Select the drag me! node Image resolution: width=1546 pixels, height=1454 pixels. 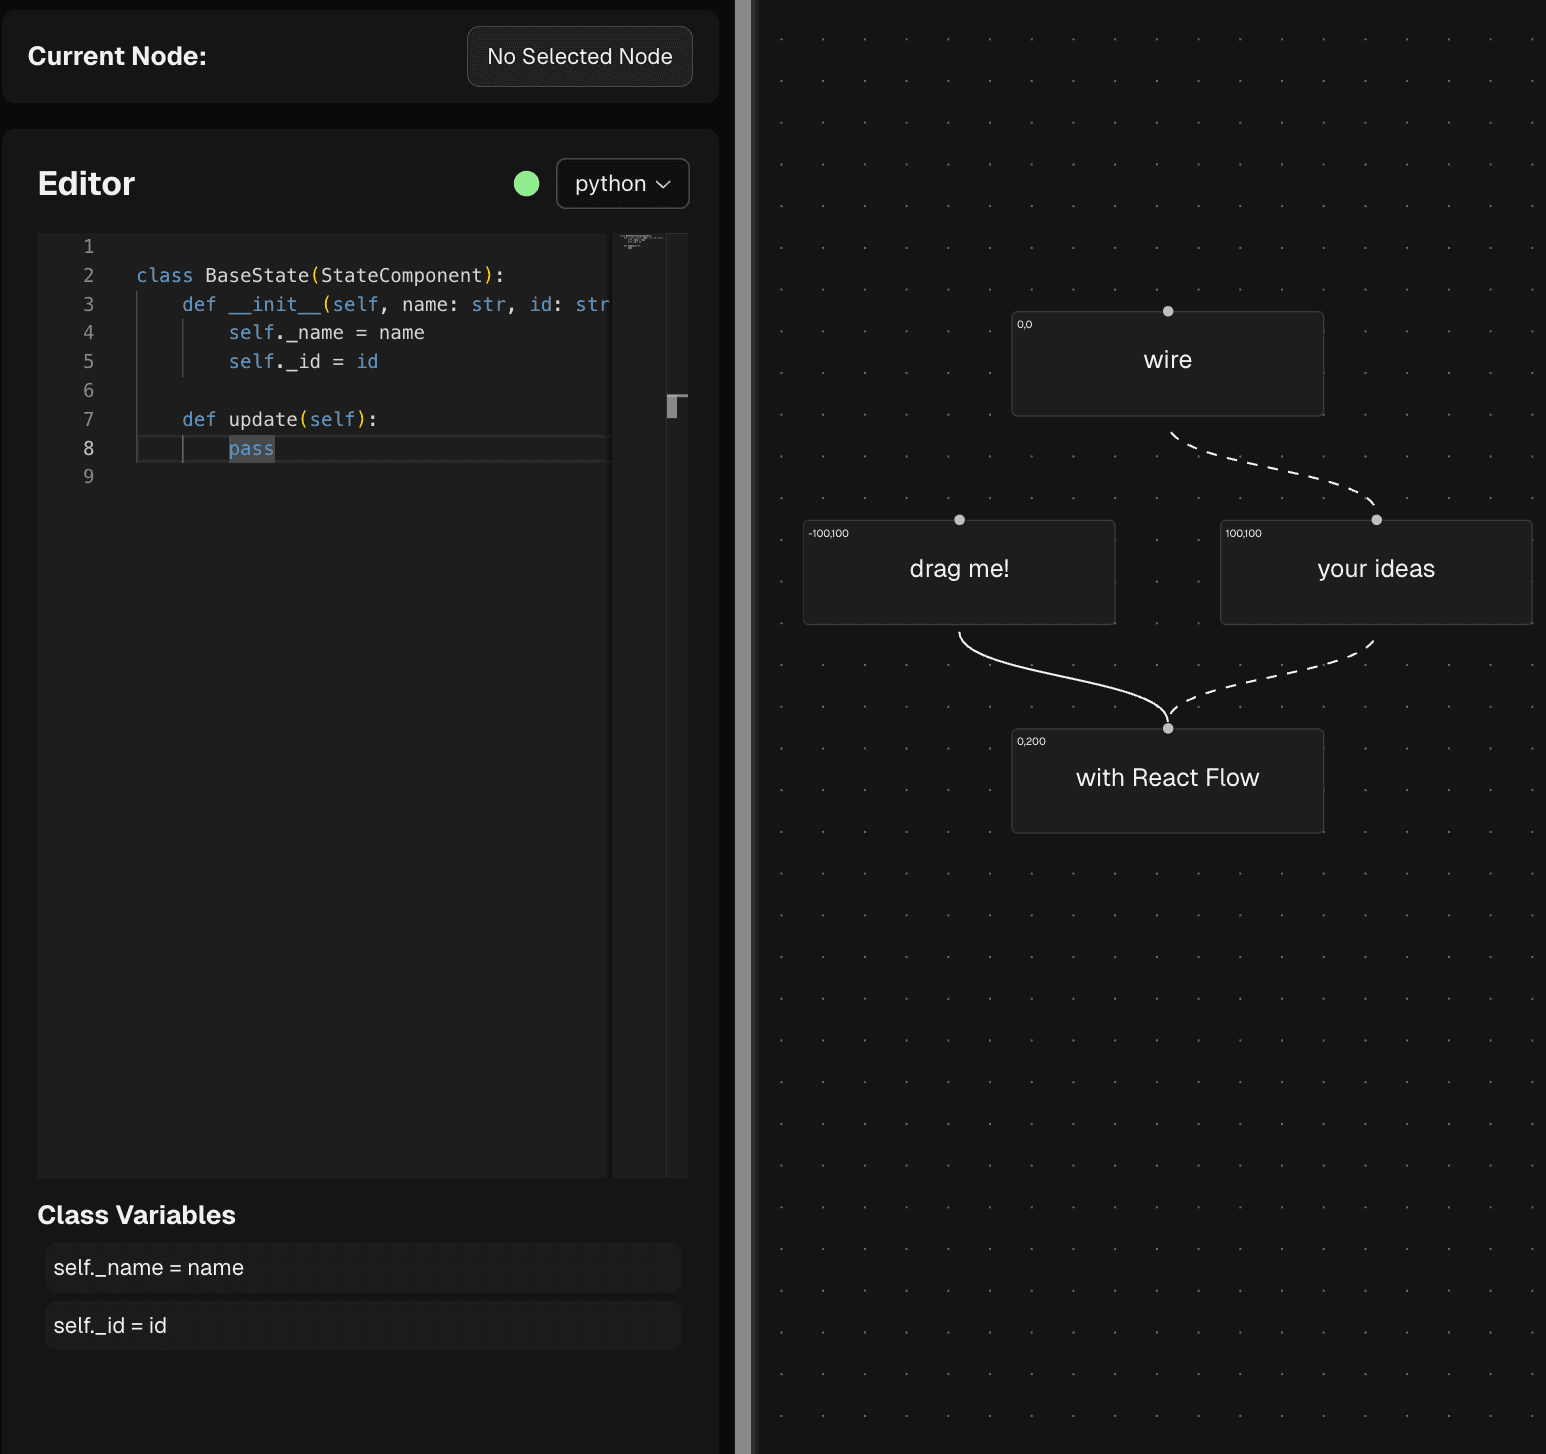(959, 573)
